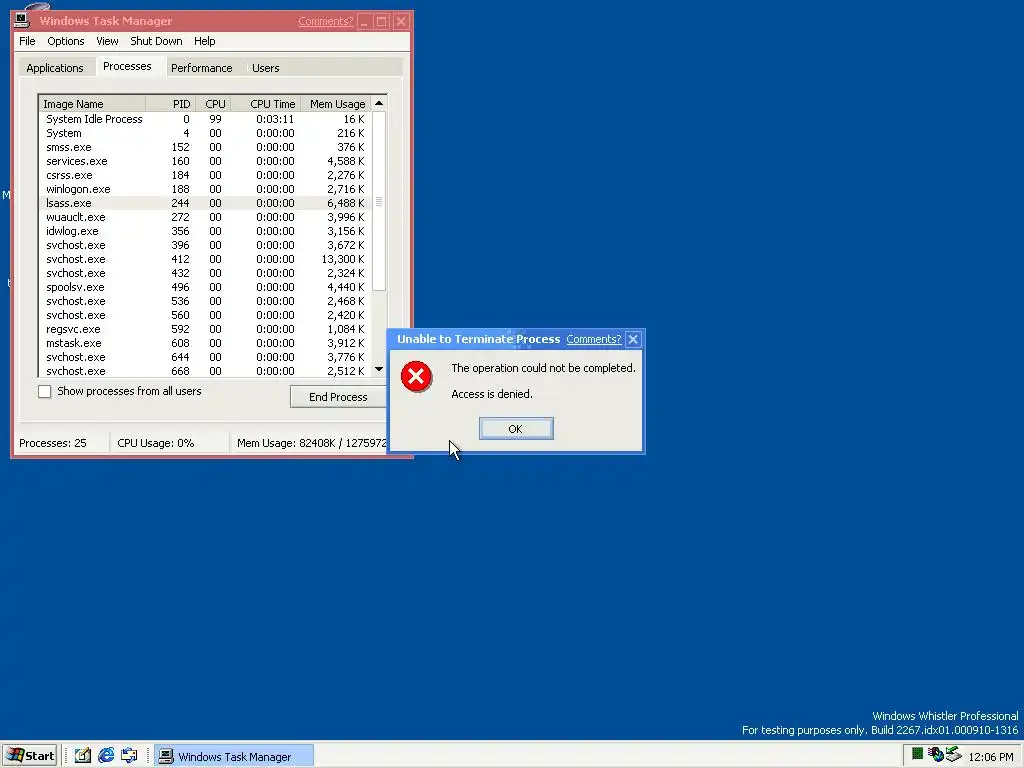Open the File menu

[x=27, y=41]
